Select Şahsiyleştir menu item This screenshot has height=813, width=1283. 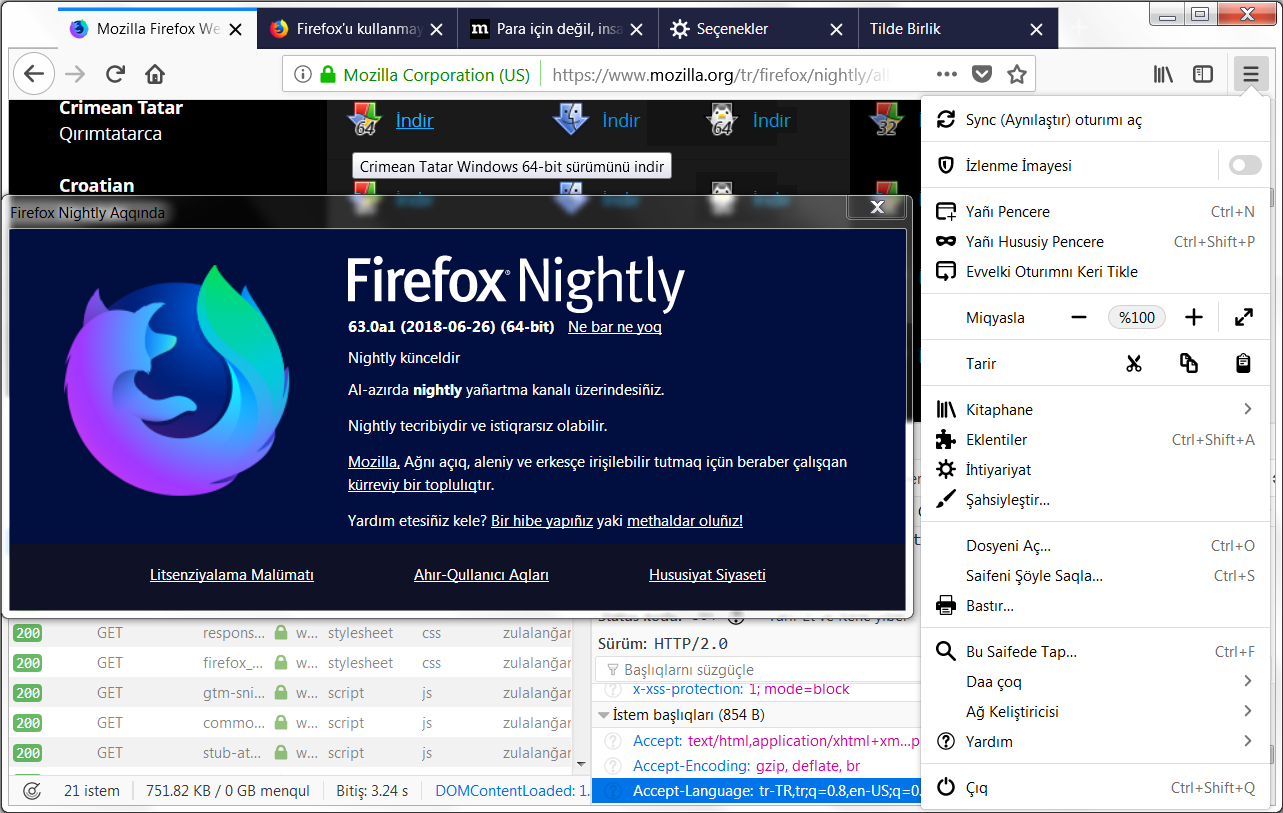point(1097,500)
